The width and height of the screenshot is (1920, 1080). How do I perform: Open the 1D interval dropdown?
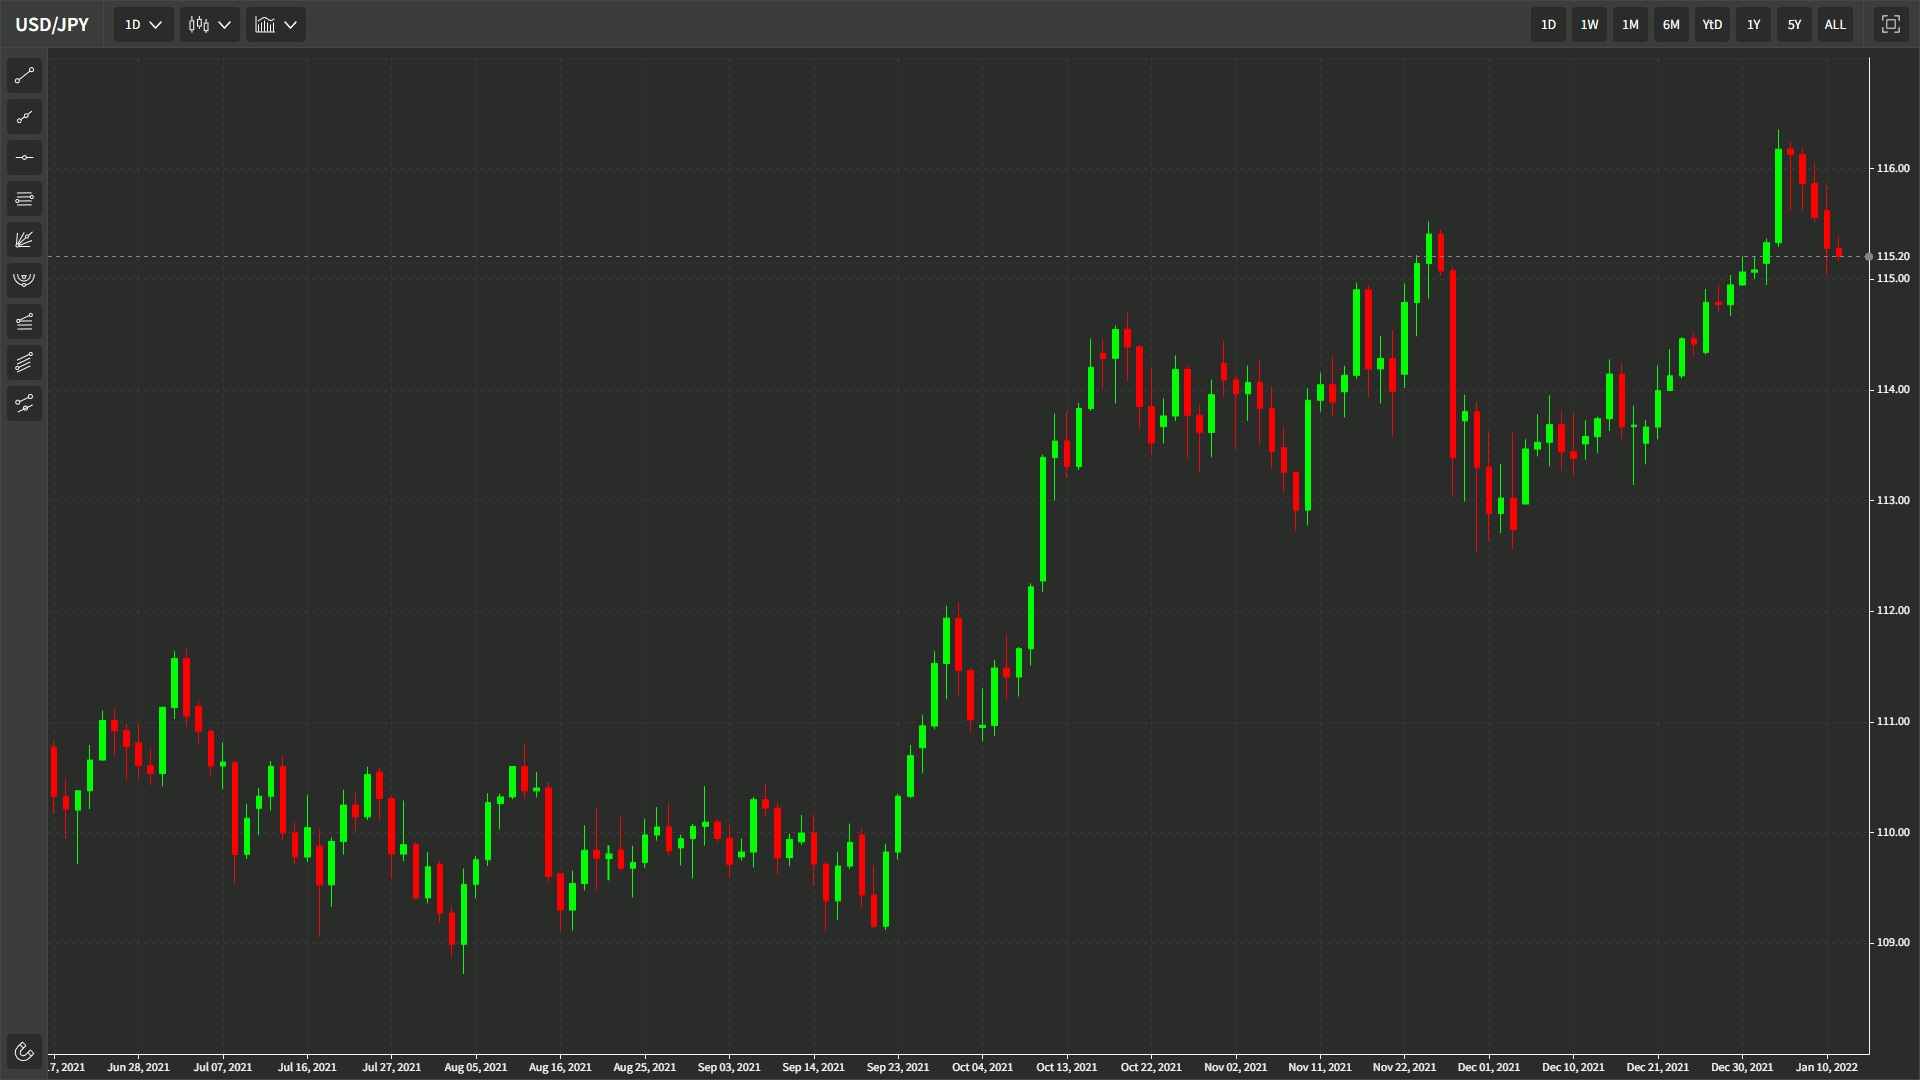pyautogui.click(x=143, y=25)
